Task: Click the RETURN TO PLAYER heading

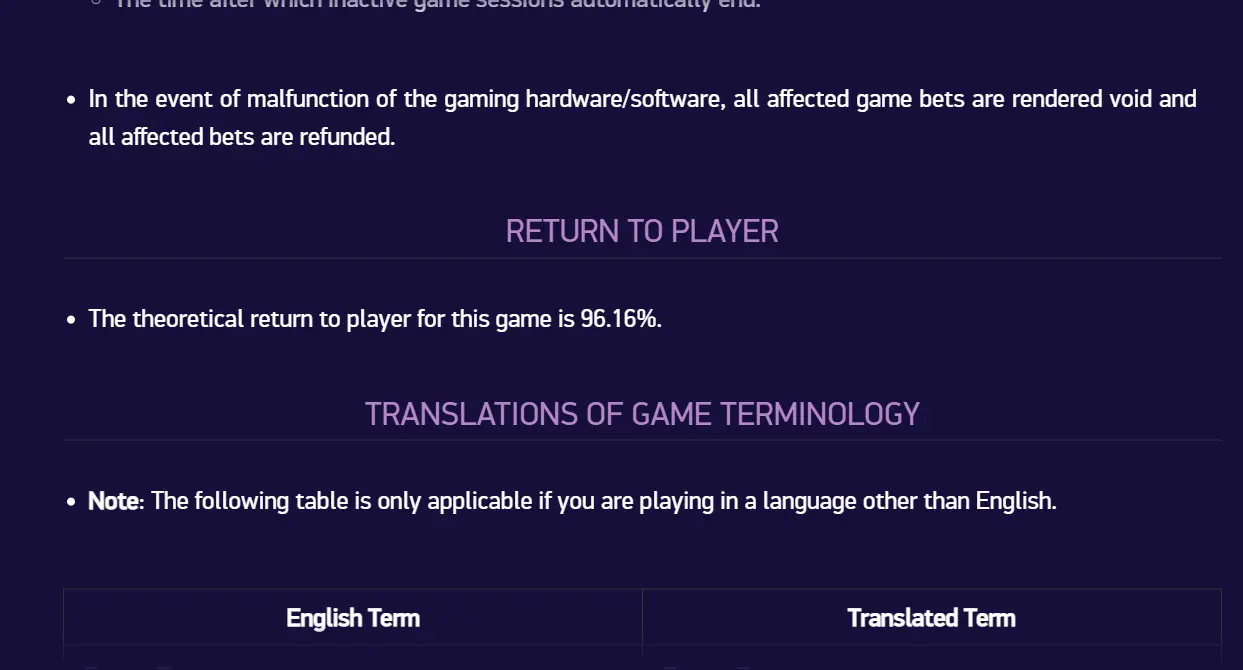Action: coord(642,231)
